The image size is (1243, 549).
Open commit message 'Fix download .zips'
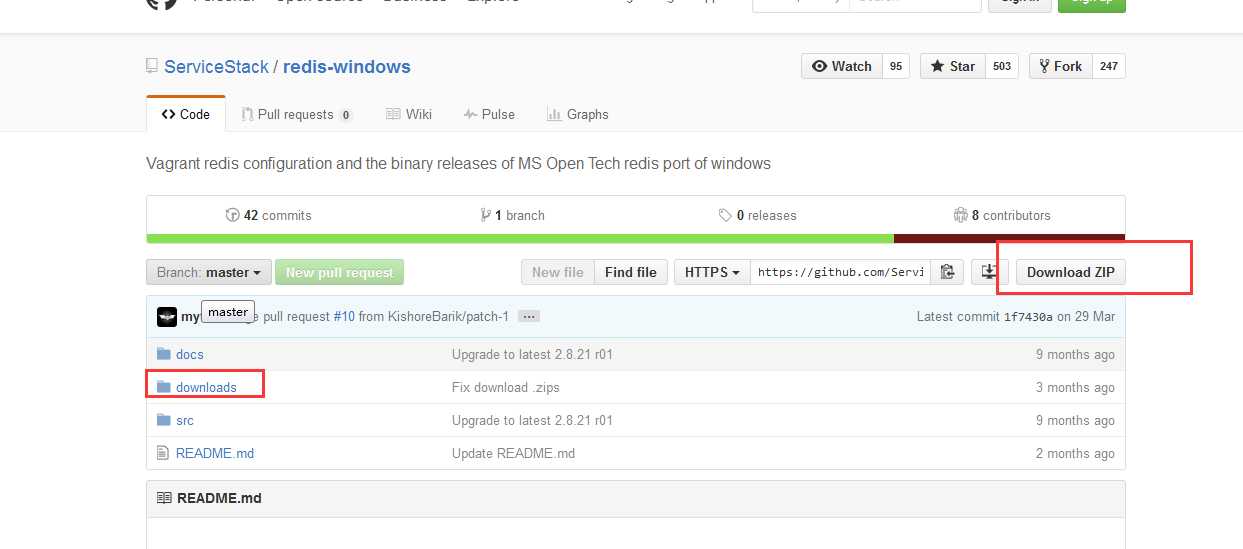click(x=506, y=387)
